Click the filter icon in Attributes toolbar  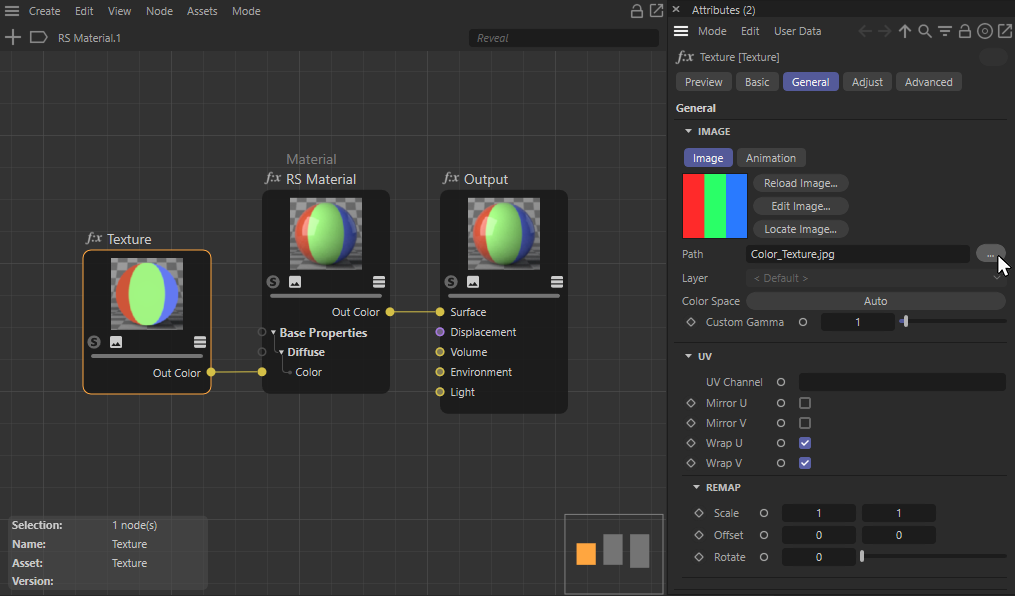coord(944,32)
